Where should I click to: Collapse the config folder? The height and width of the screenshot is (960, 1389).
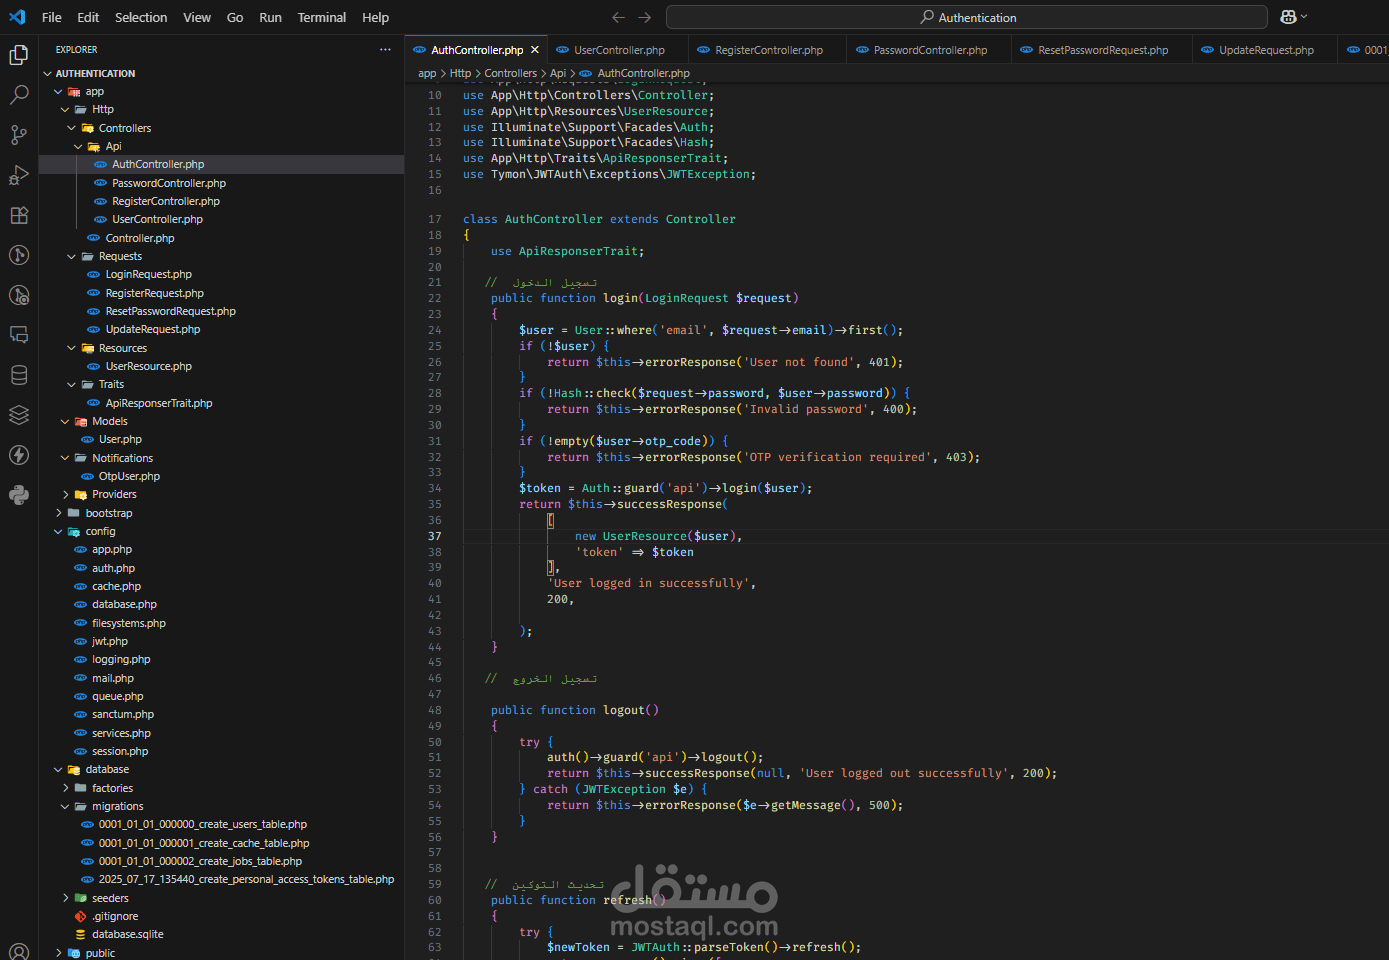pos(58,532)
